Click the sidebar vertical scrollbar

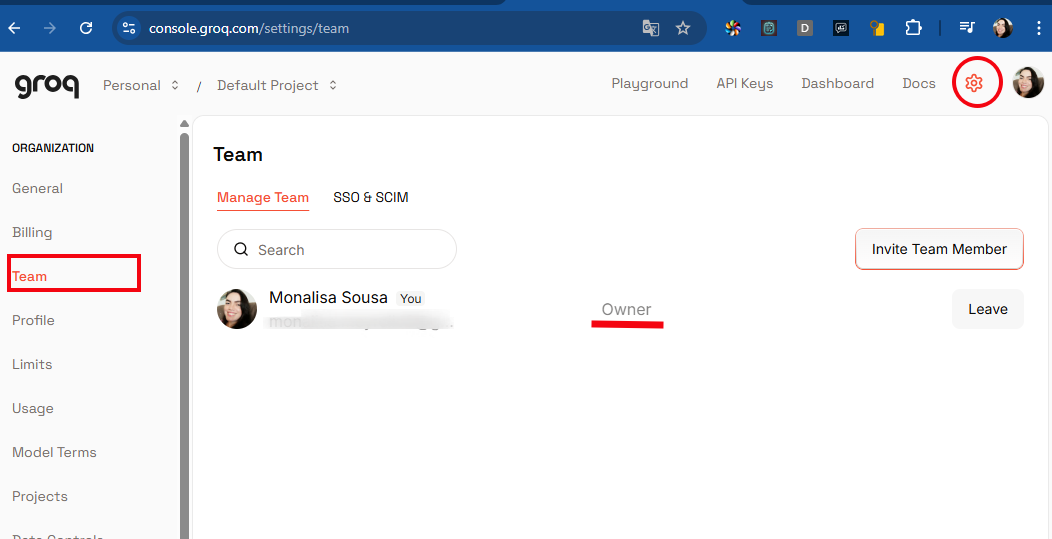point(185,336)
